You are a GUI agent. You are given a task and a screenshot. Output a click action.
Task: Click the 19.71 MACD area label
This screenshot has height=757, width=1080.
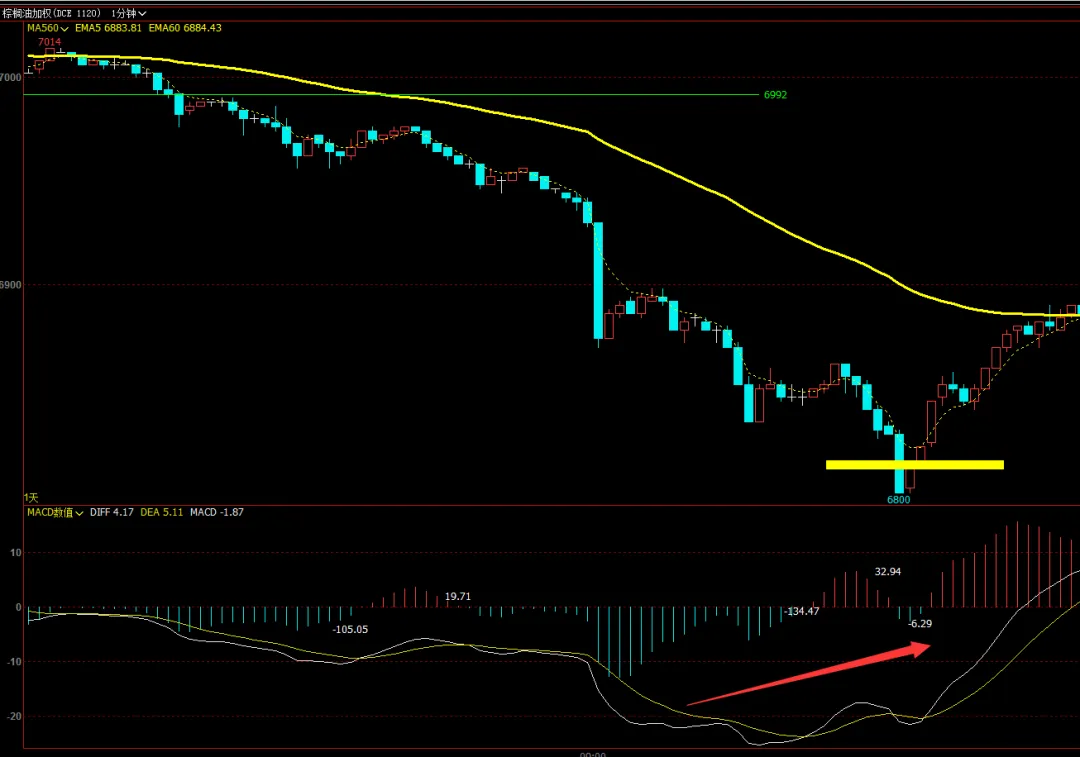coord(457,597)
